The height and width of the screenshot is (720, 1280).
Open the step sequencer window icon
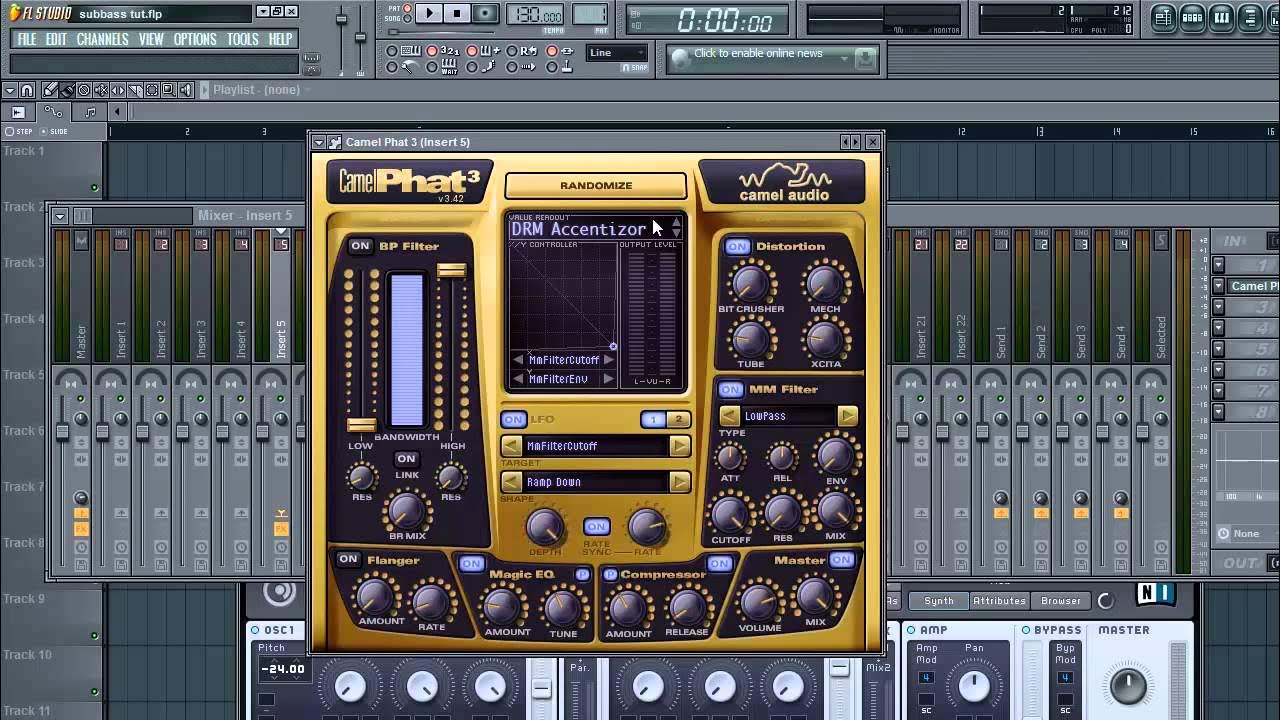(1192, 18)
